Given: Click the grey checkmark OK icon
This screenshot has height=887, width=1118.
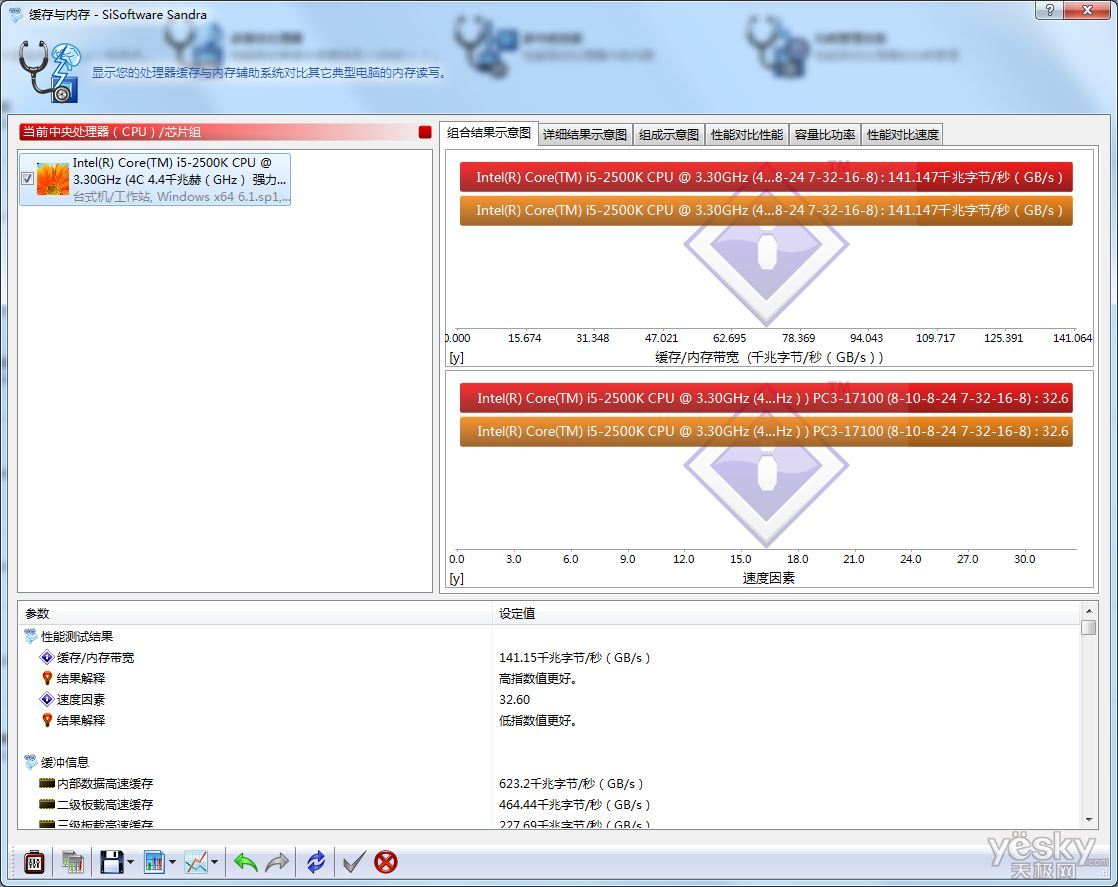Looking at the screenshot, I should coord(354,862).
